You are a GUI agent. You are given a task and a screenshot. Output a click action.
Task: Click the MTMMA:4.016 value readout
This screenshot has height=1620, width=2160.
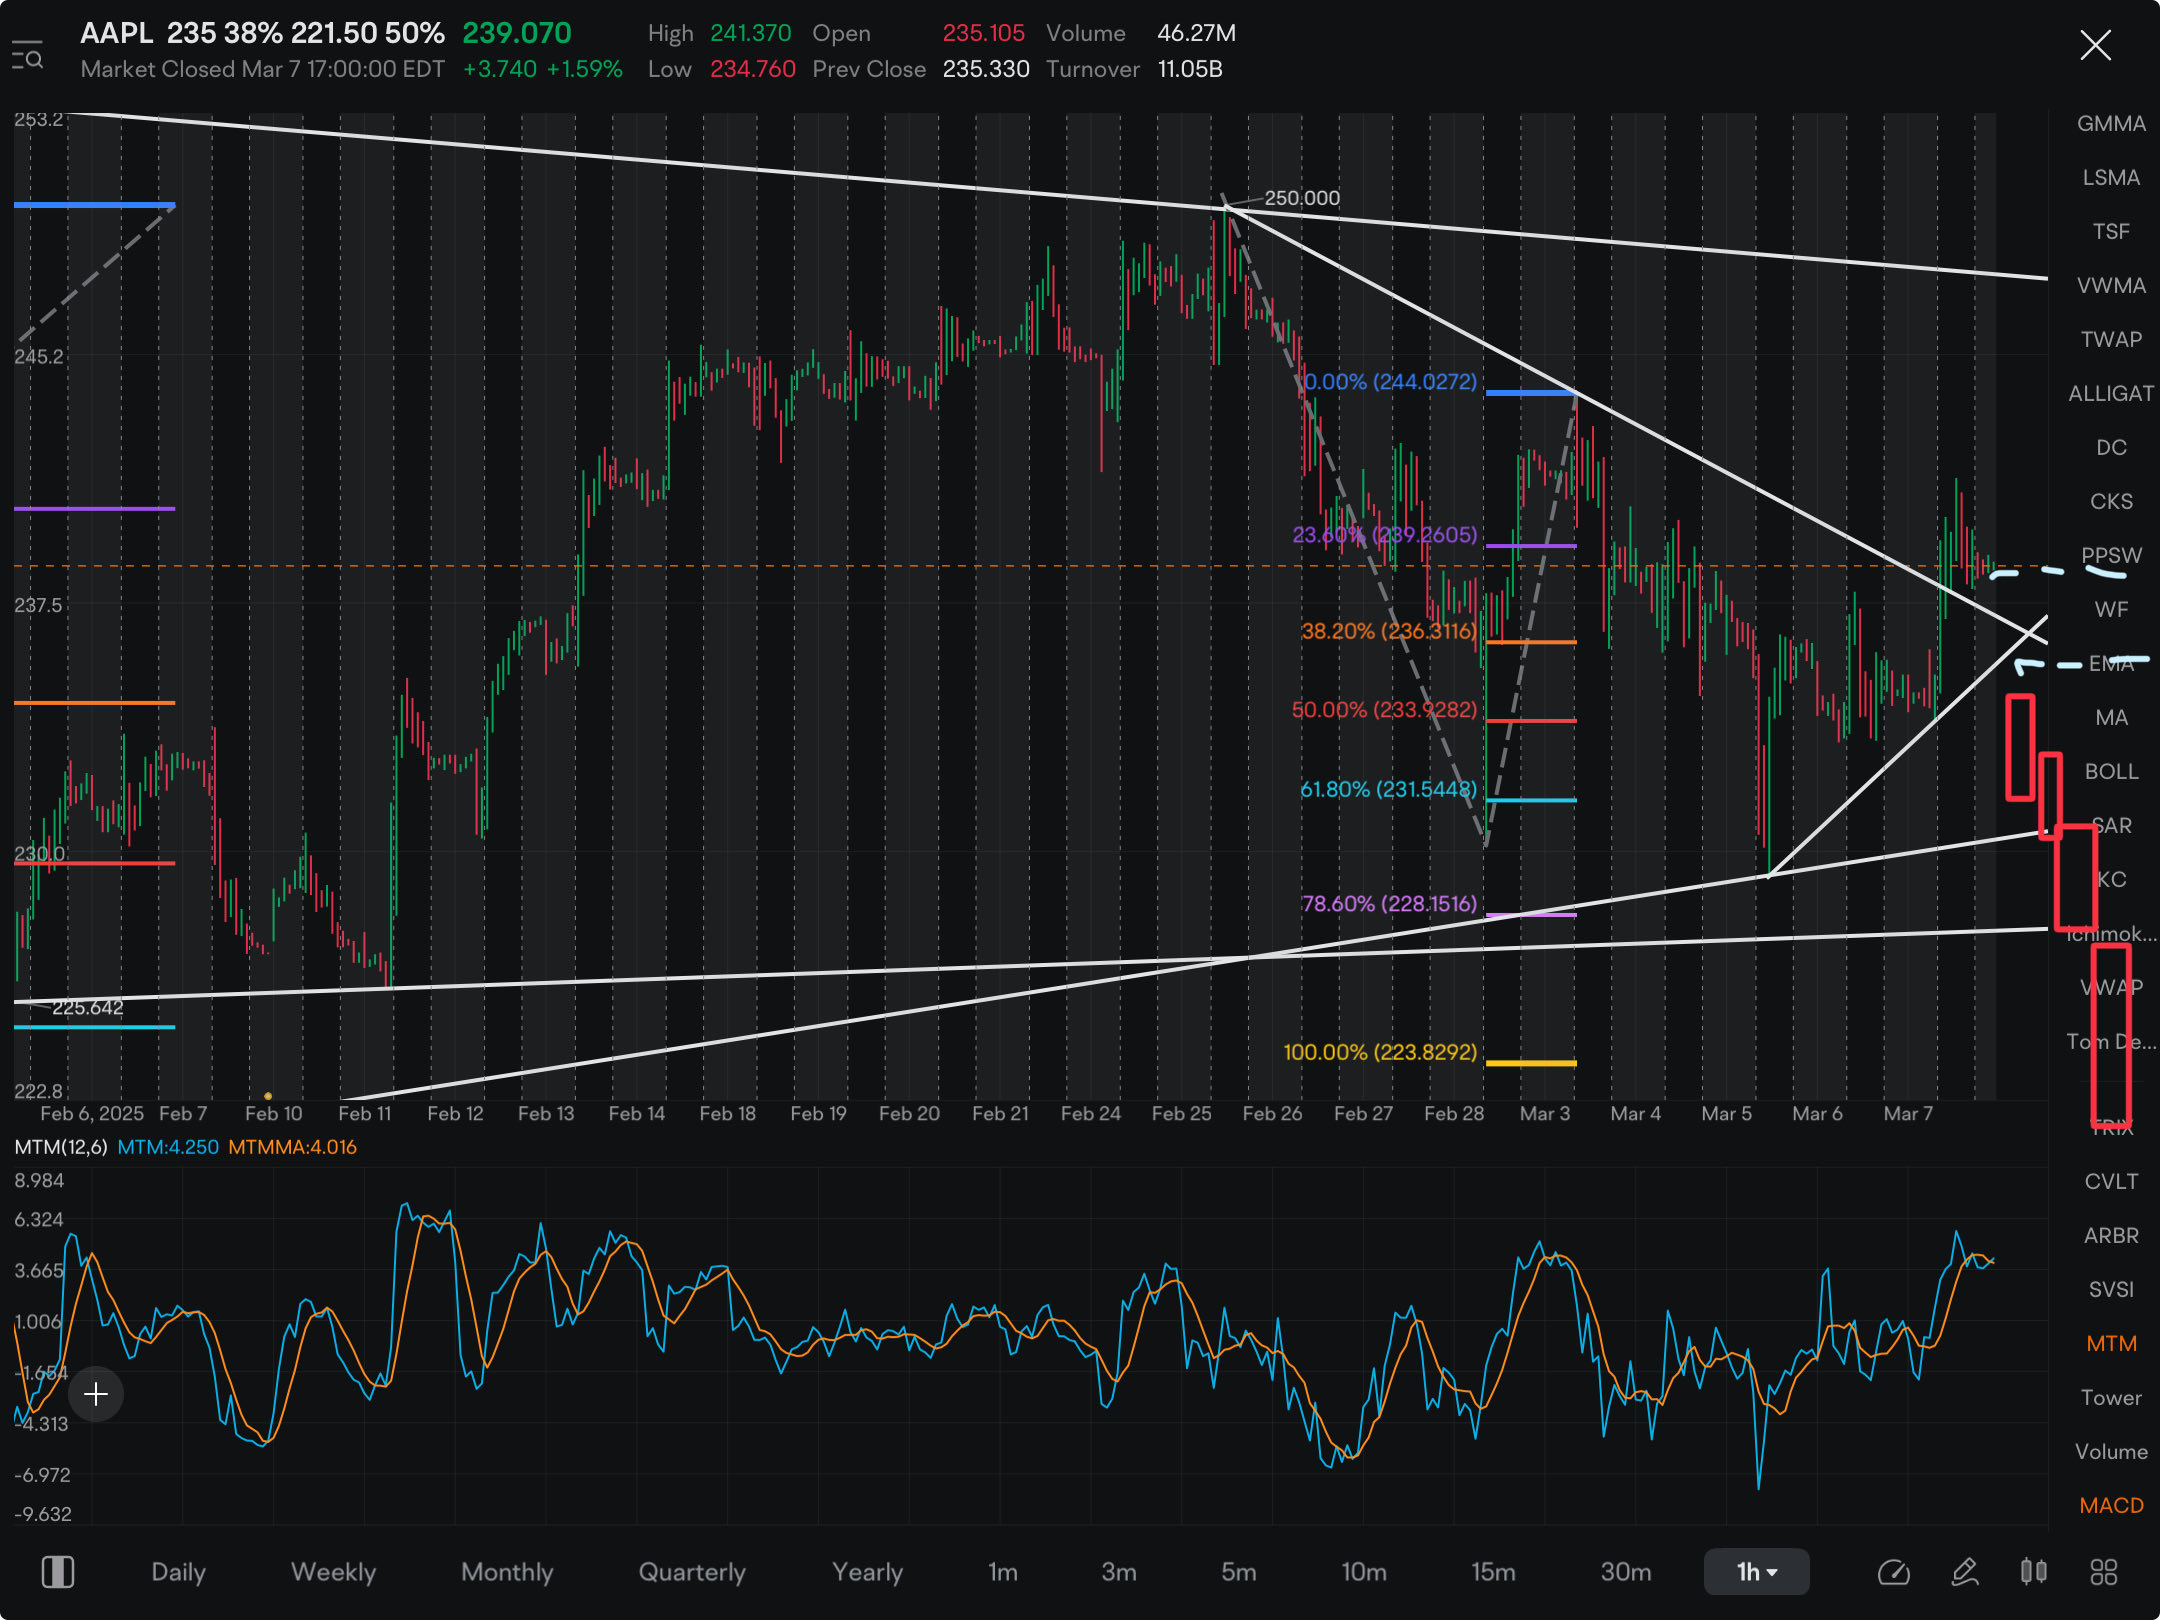pos(292,1147)
